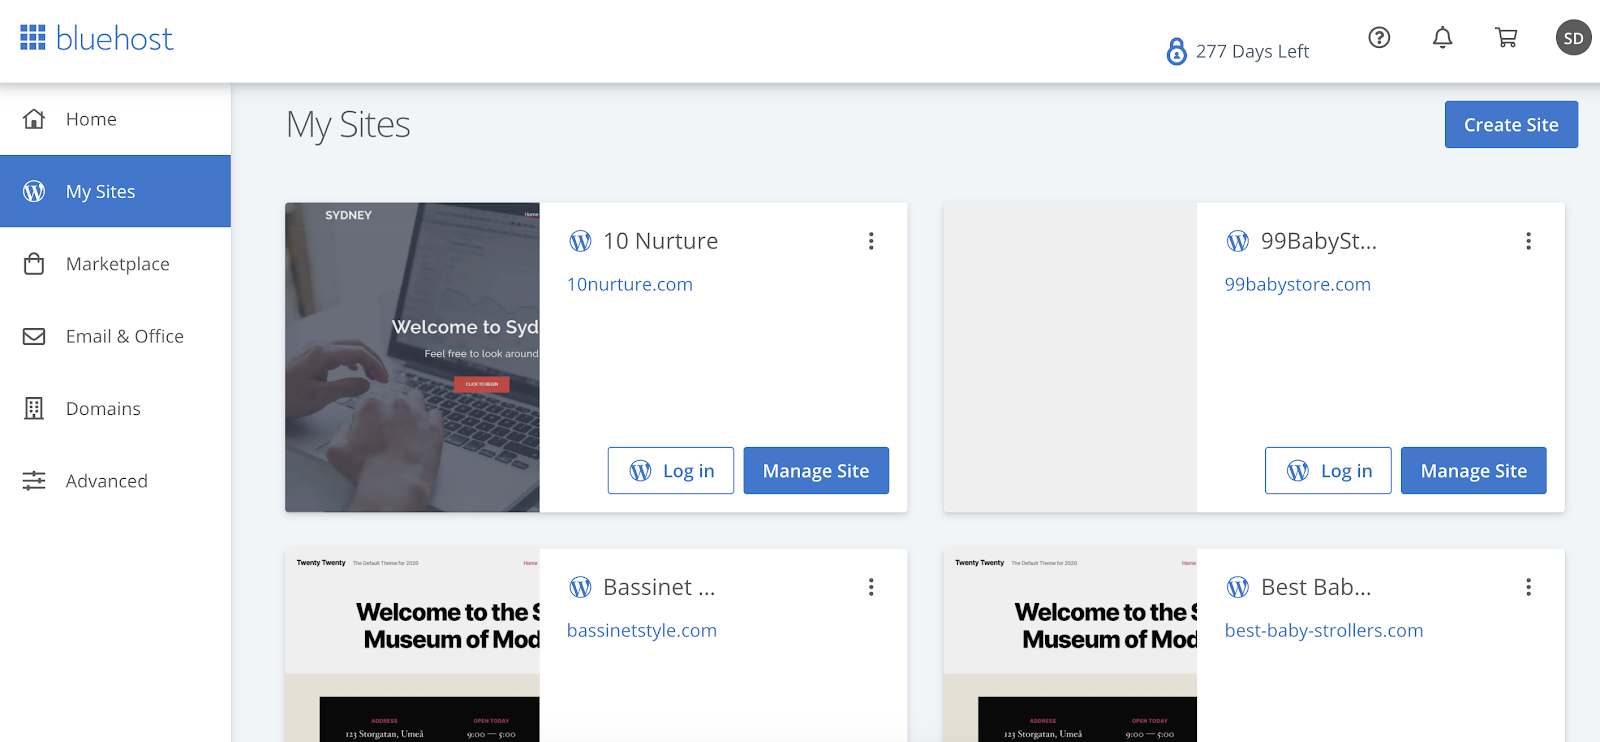Open the help question mark icon
1600x742 pixels.
[1379, 38]
